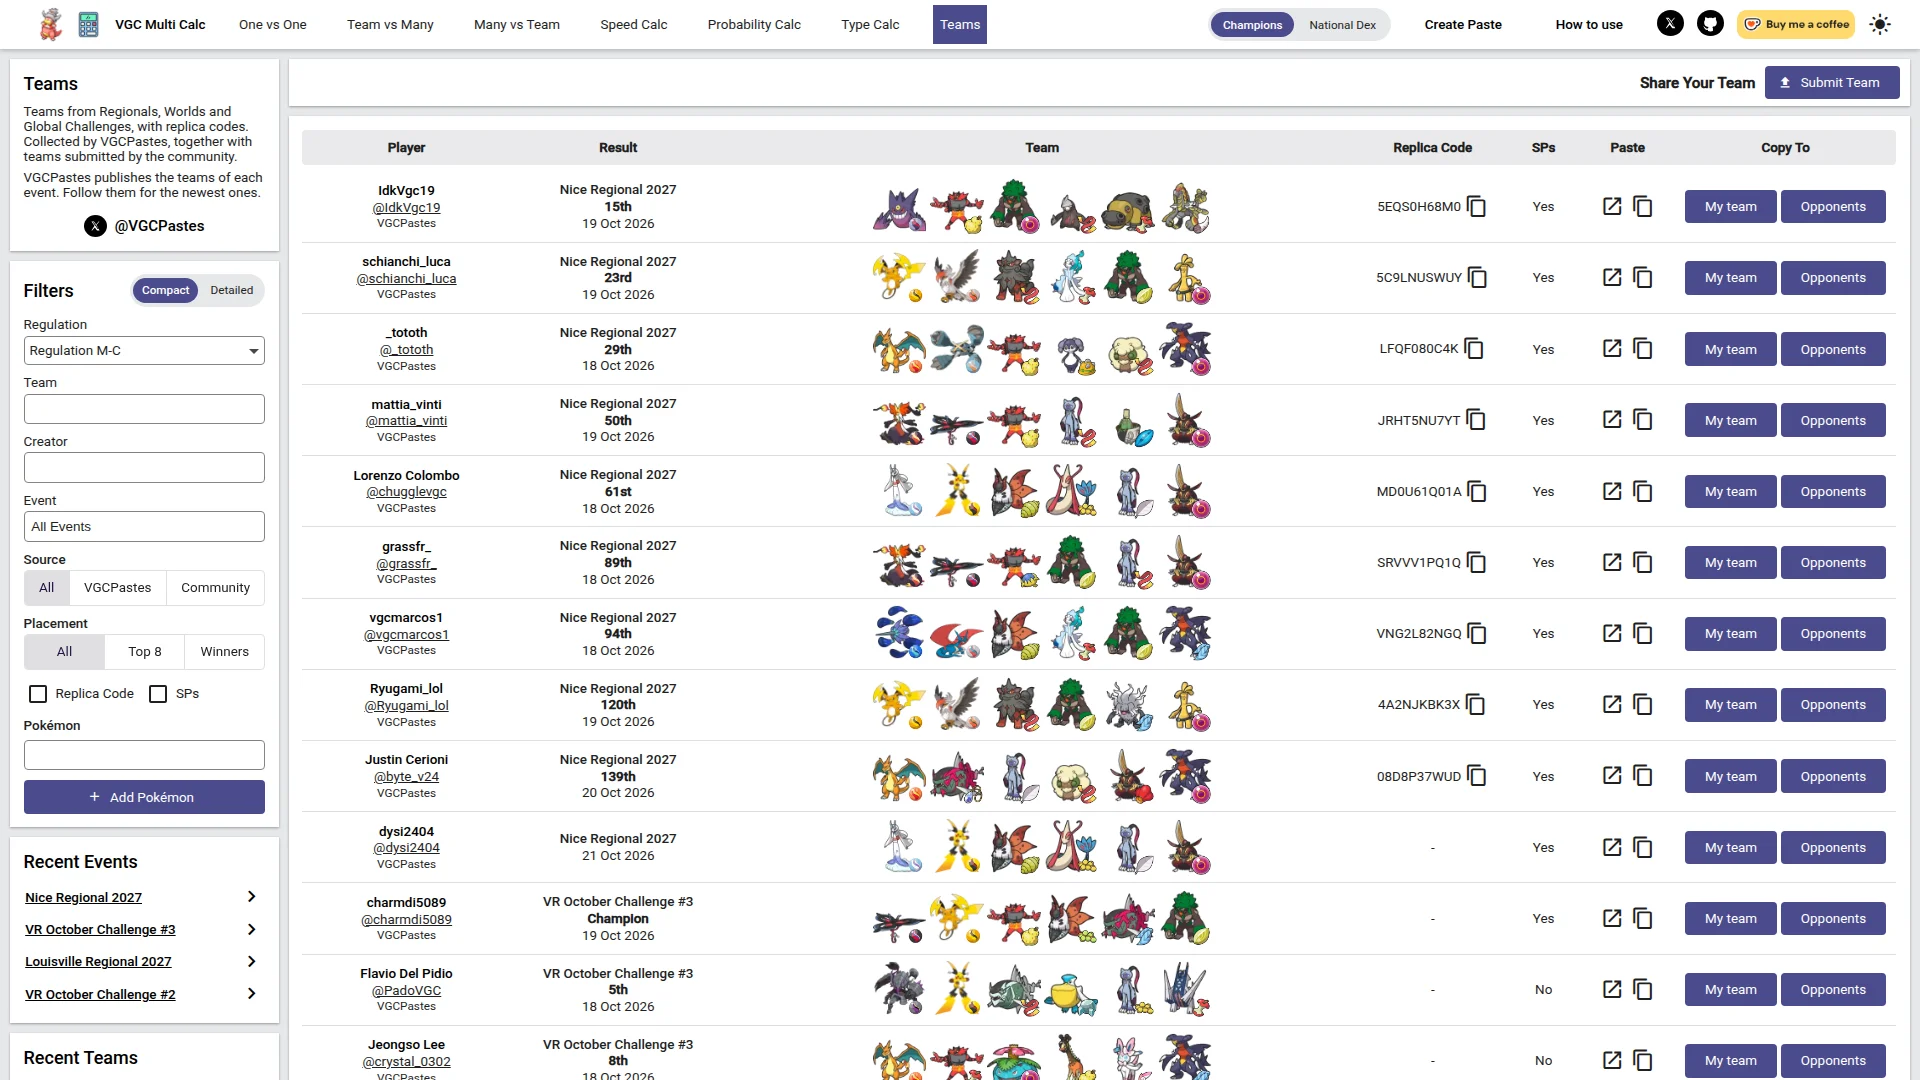Viewport: 1920px width, 1080px height.
Task: Enable the SPs checkbox
Action: (158, 694)
